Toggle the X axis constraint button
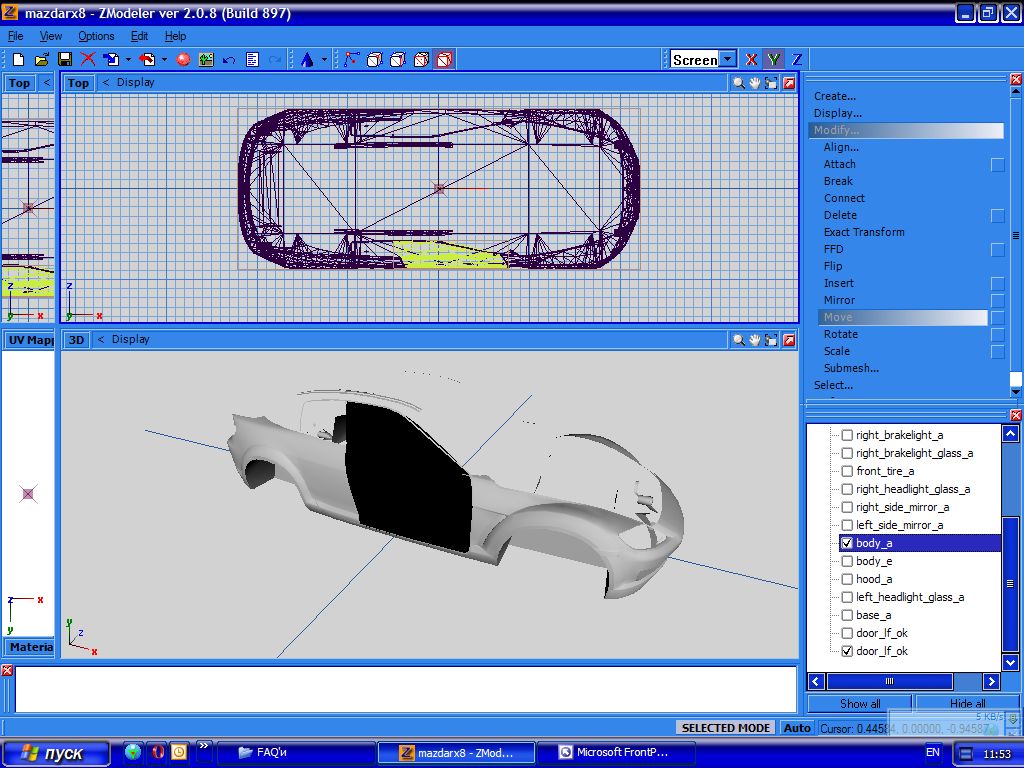1024x768 pixels. click(751, 60)
